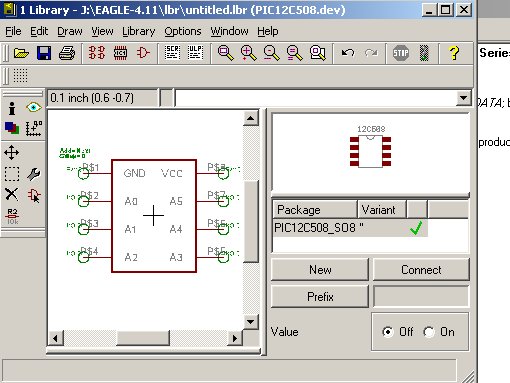Select the Name/Value R2 10k tool
510x383 pixels.
[12, 216]
